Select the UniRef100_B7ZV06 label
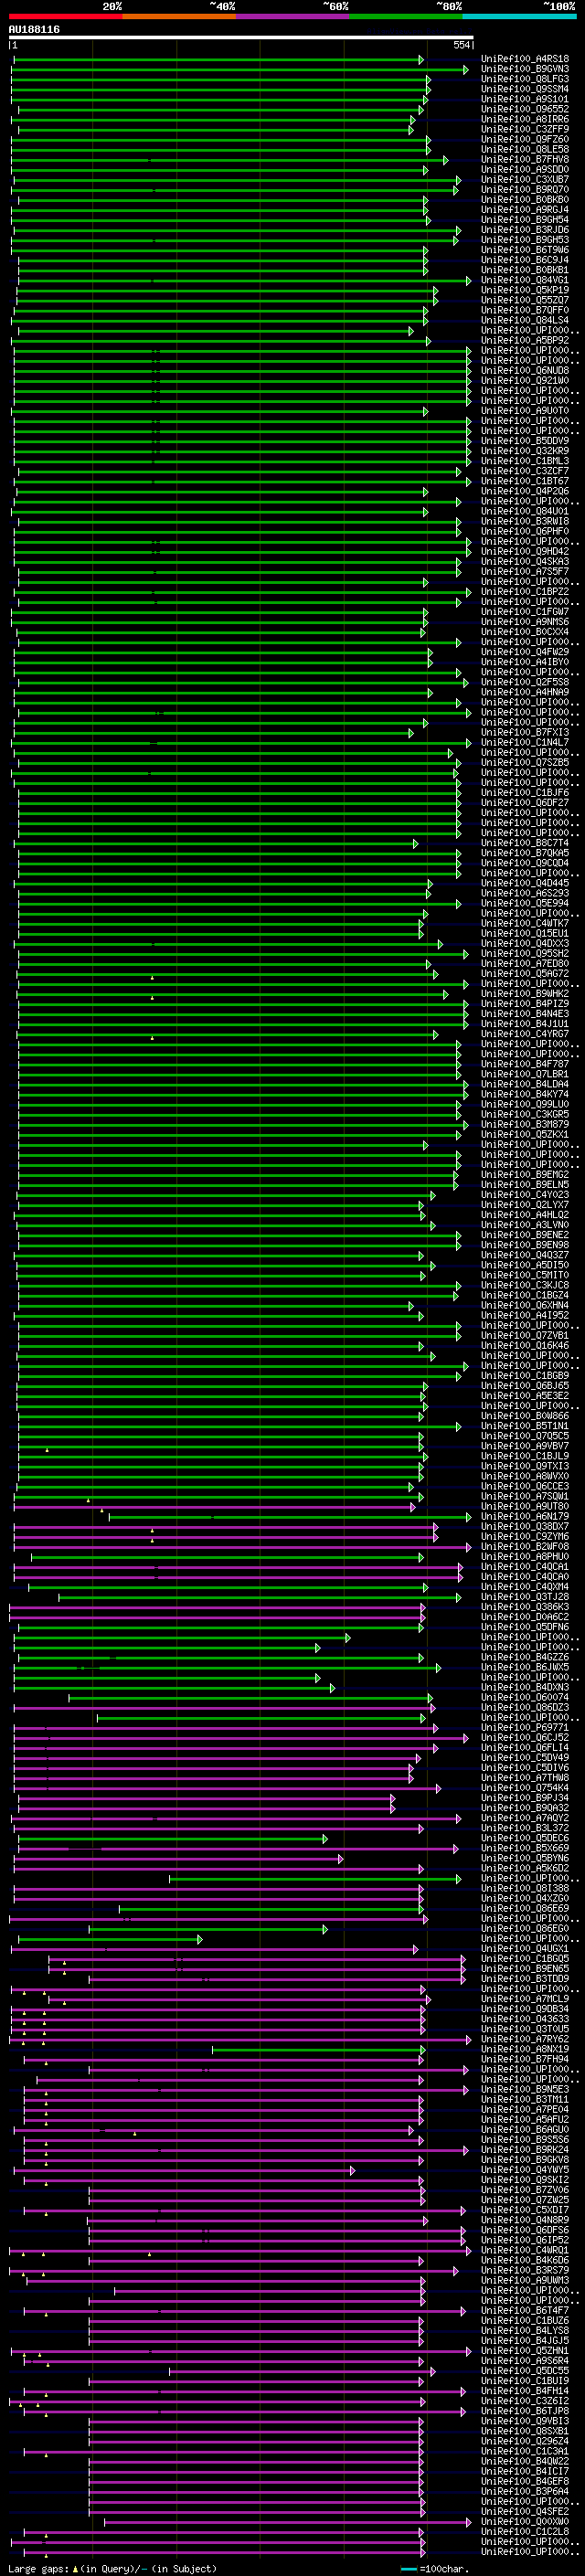Image resolution: width=585 pixels, height=2576 pixels. [x=525, y=2190]
